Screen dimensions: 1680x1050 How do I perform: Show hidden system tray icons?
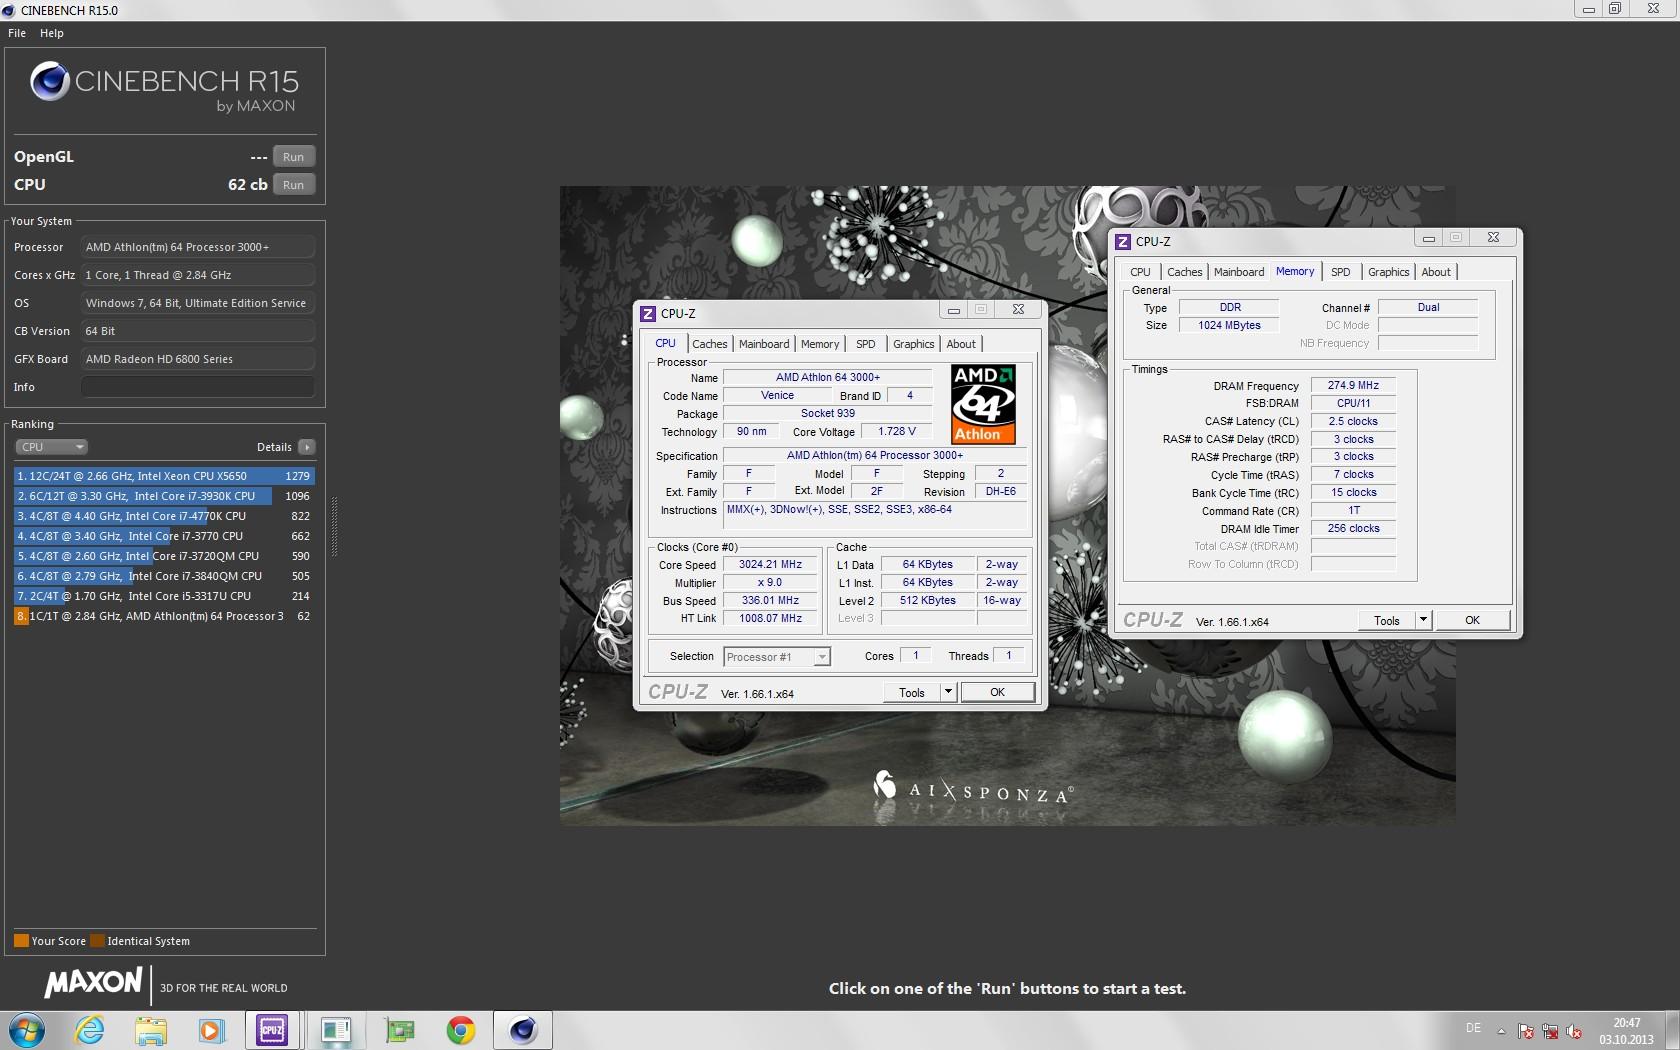(1501, 1030)
